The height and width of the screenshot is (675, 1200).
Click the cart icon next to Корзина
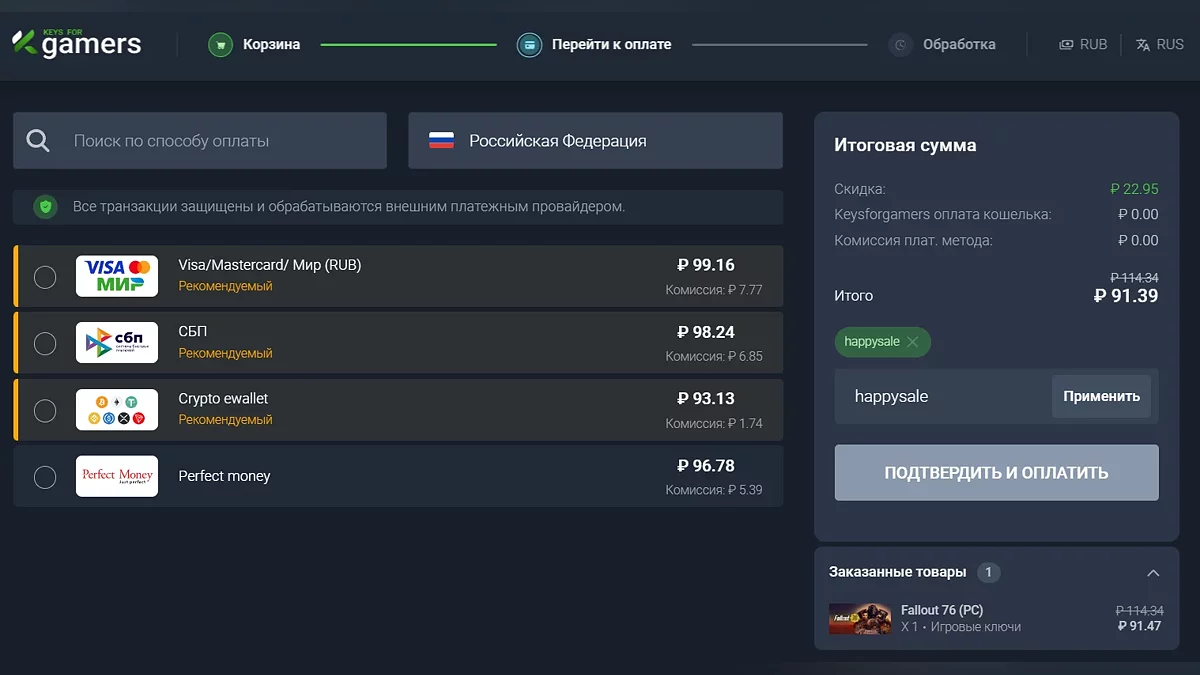[220, 45]
